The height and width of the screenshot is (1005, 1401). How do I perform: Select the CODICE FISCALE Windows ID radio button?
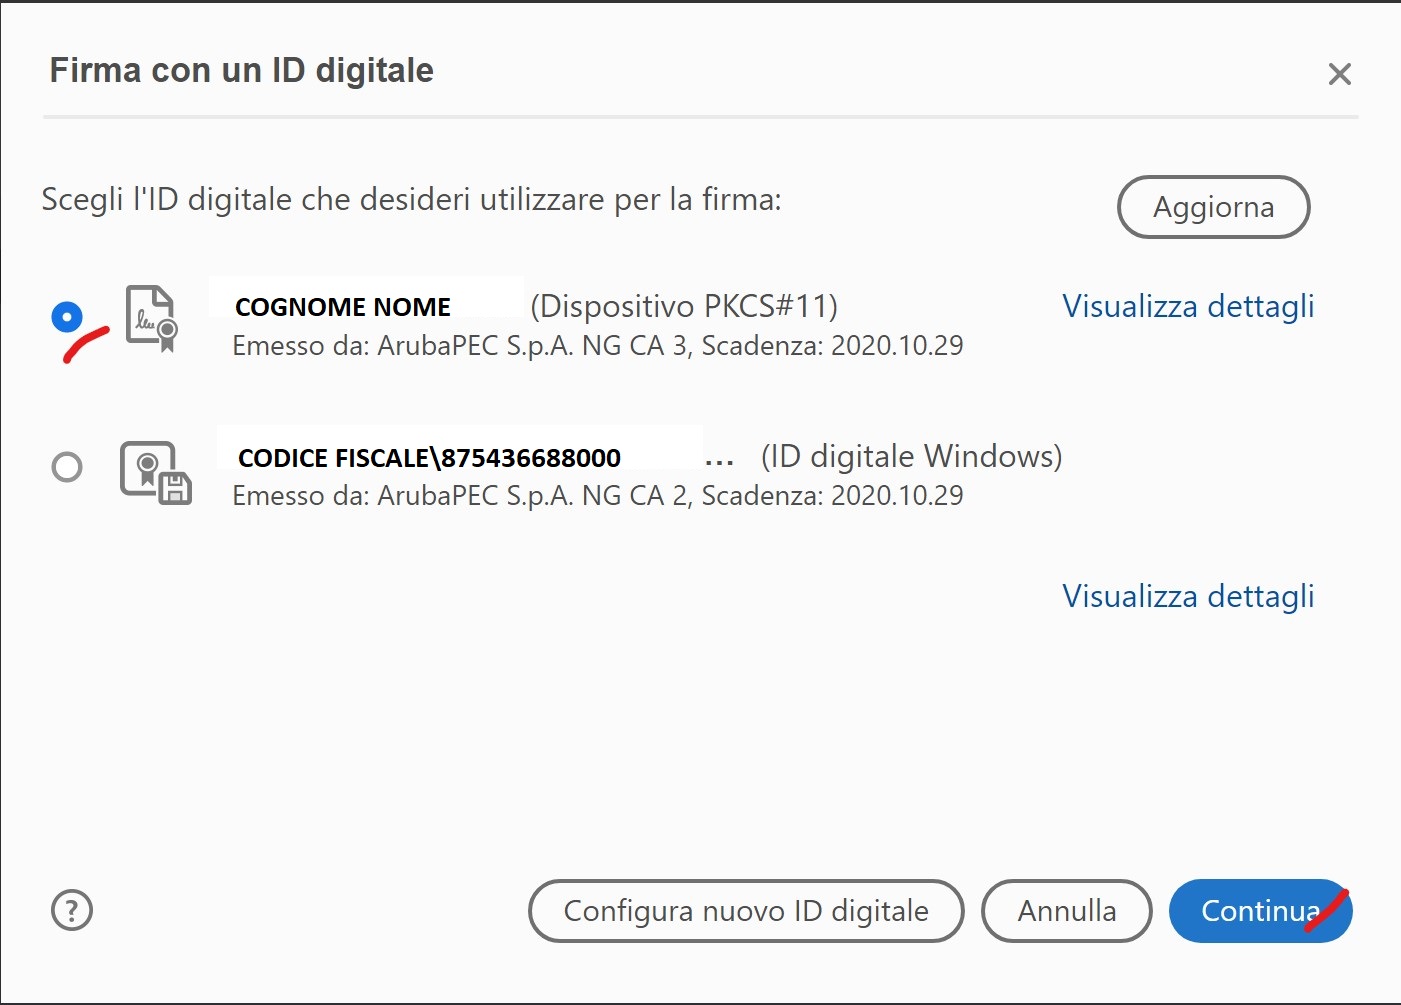[x=67, y=466]
